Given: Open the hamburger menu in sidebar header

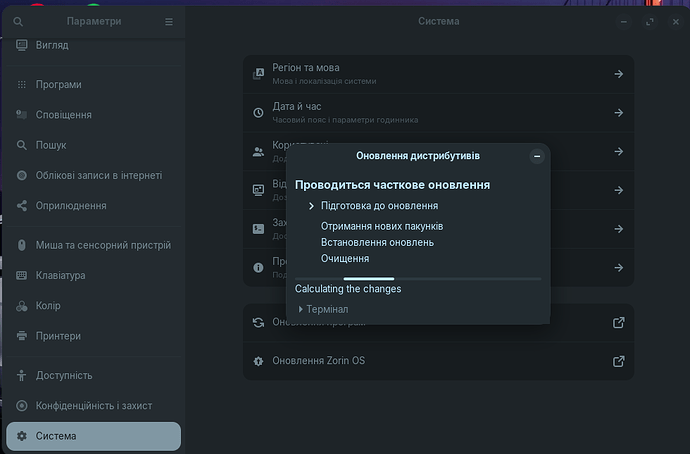Looking at the screenshot, I should point(168,21).
